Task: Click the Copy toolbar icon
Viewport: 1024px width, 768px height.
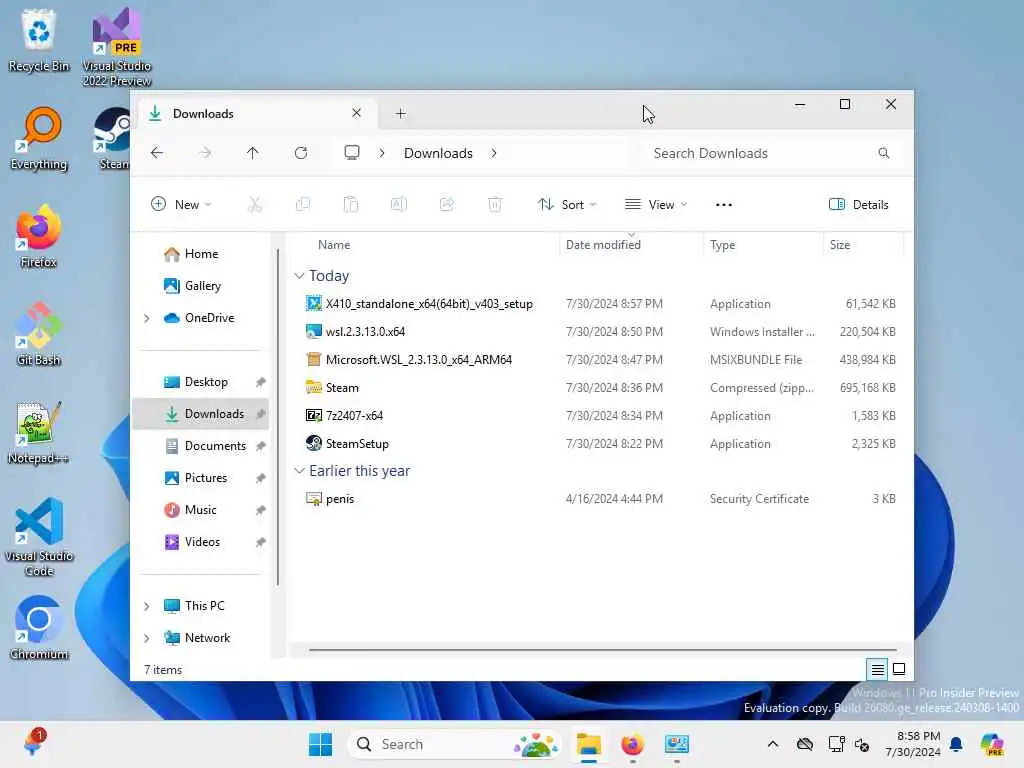Action: tap(303, 204)
